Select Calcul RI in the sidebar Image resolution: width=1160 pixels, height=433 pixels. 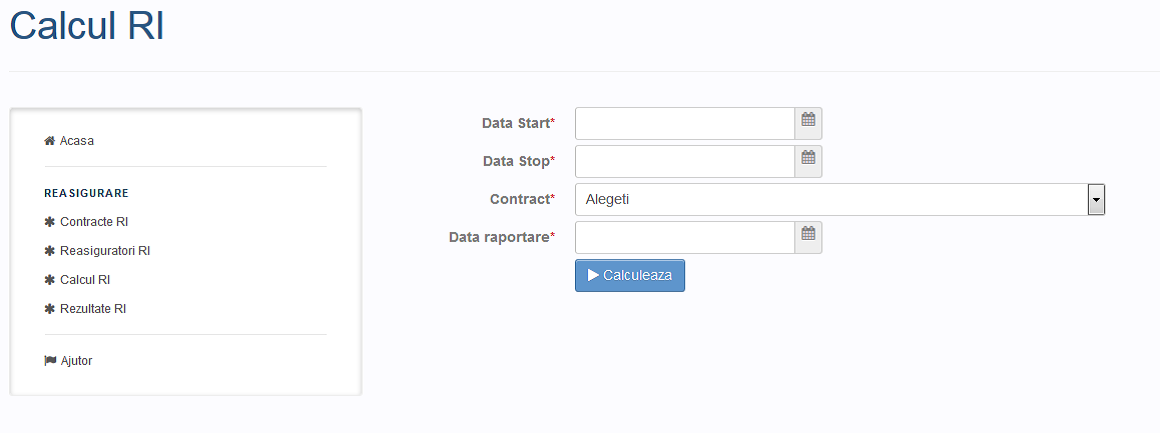point(85,280)
